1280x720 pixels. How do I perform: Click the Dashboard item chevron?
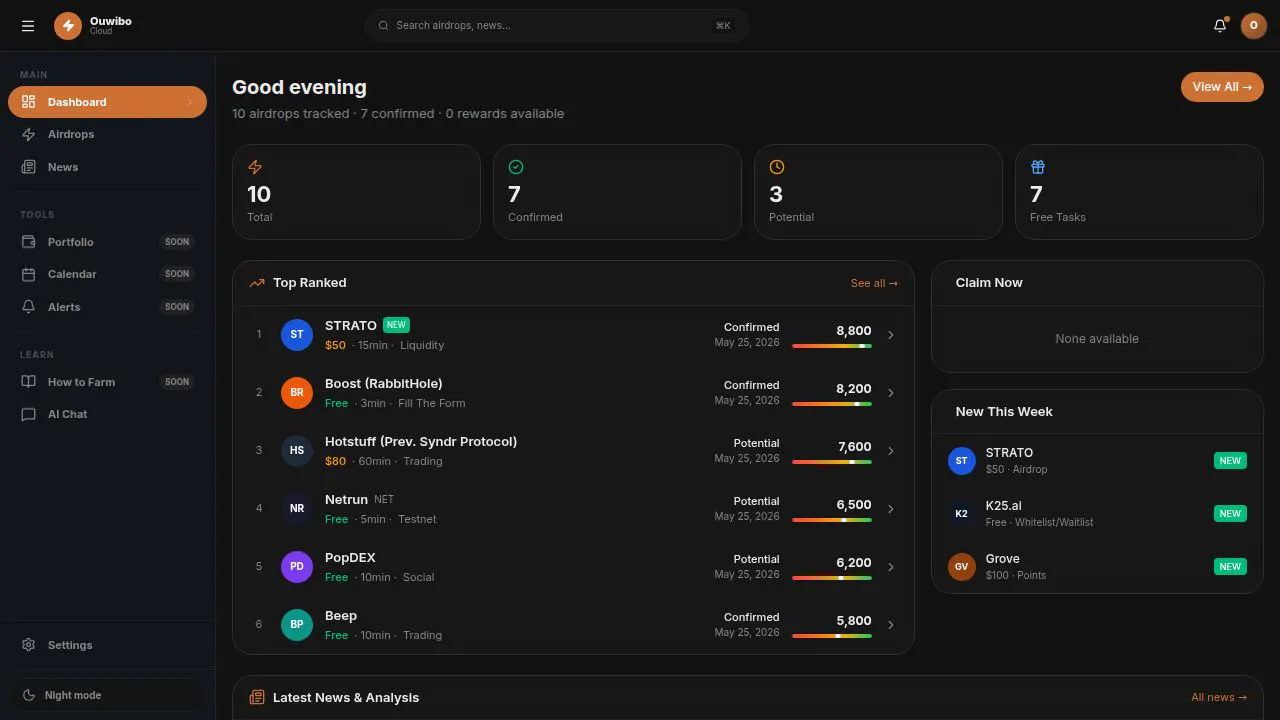click(190, 102)
